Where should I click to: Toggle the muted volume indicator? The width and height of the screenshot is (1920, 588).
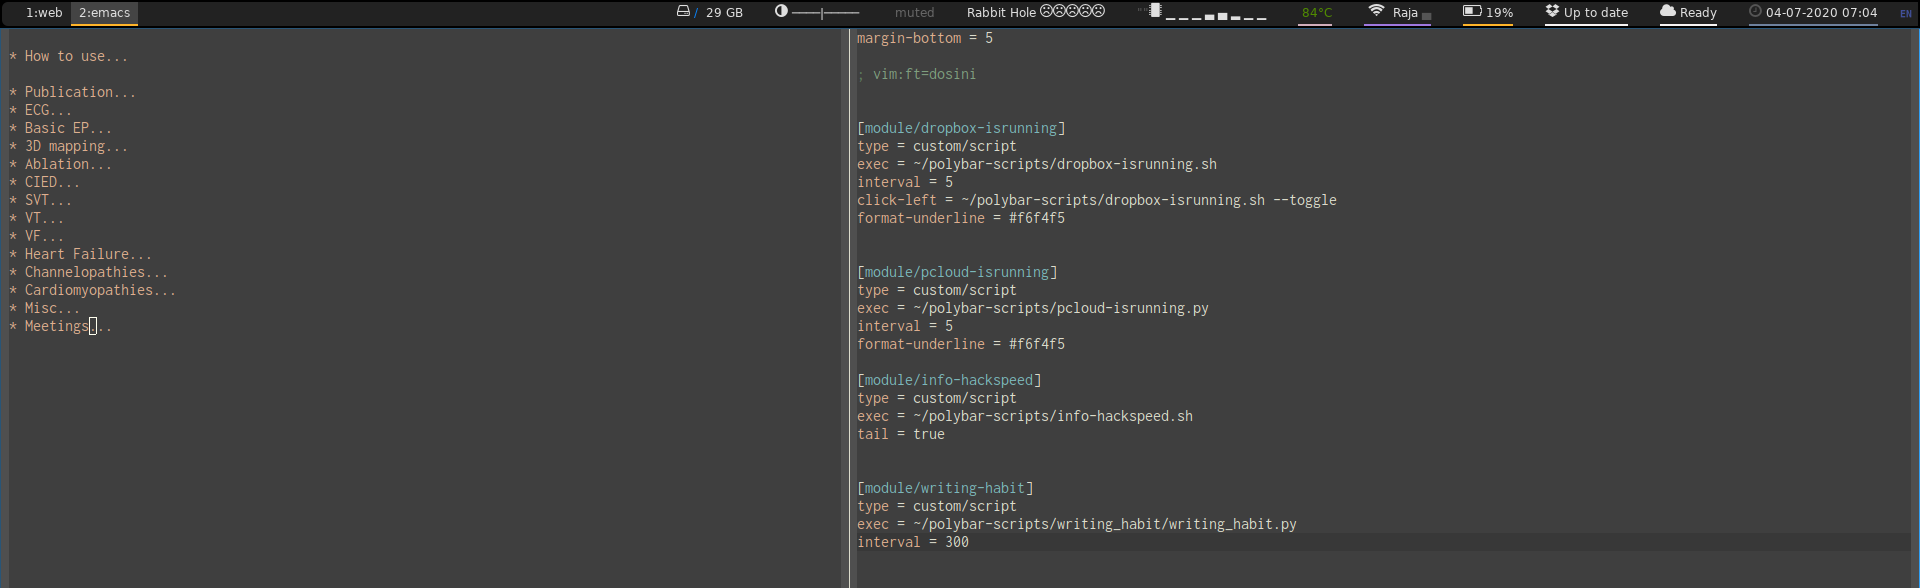[x=914, y=13]
